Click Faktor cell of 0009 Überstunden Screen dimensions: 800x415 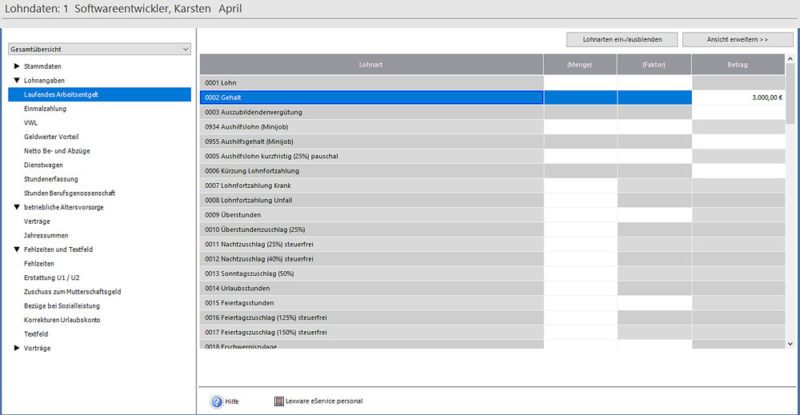[654, 215]
